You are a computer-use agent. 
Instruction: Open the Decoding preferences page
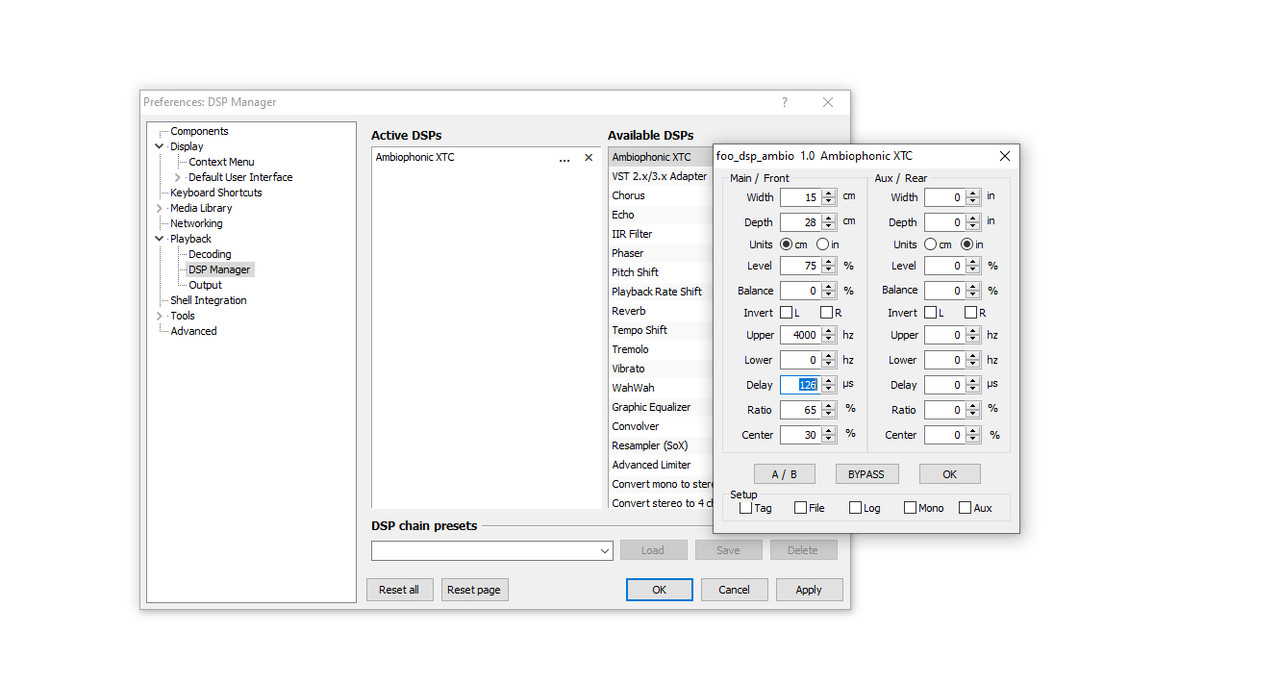click(210, 254)
